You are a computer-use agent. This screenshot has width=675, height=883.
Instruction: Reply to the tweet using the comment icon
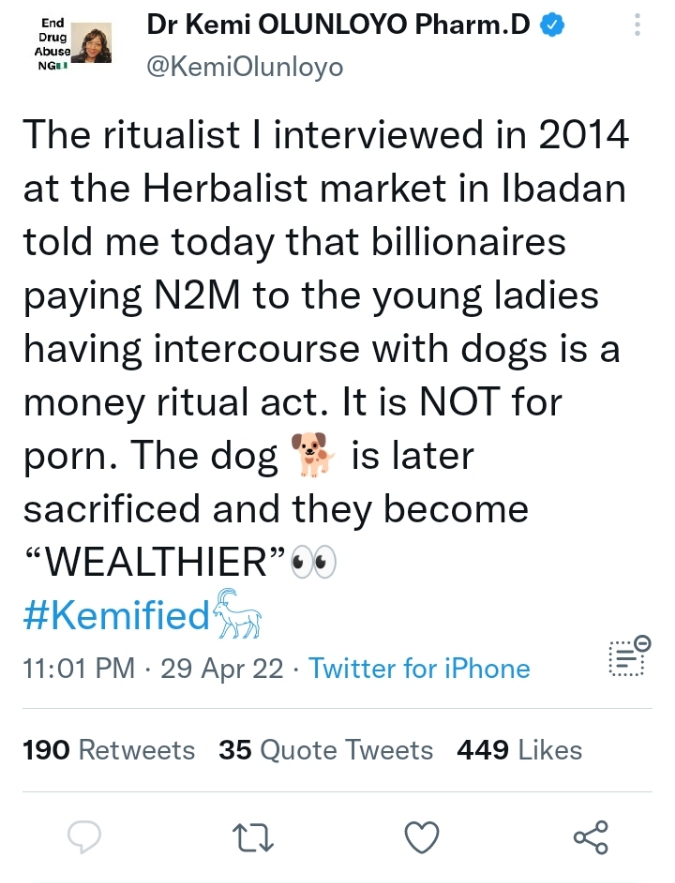tap(87, 837)
